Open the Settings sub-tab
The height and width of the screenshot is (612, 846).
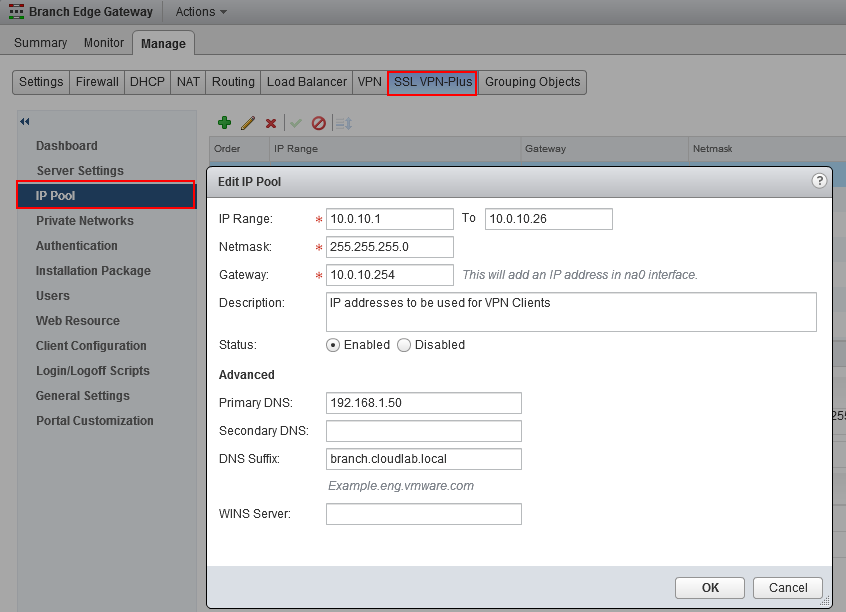coord(41,82)
